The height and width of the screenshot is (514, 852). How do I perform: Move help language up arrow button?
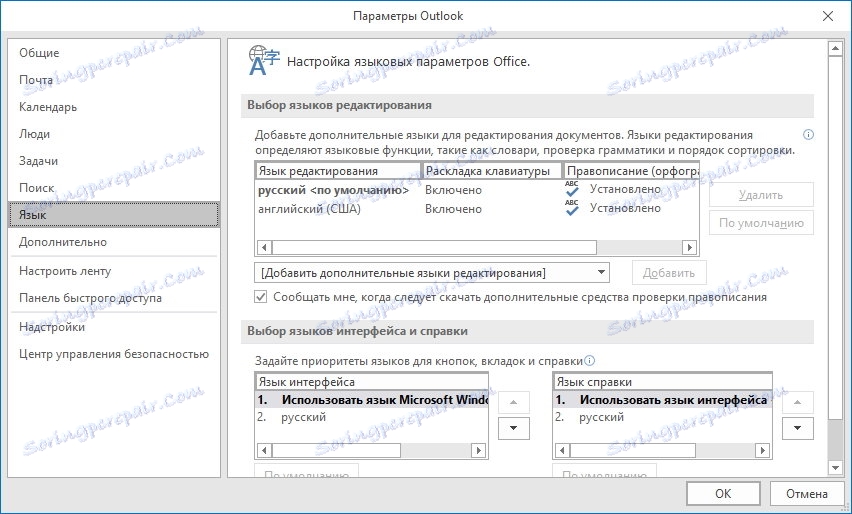pyautogui.click(x=798, y=403)
